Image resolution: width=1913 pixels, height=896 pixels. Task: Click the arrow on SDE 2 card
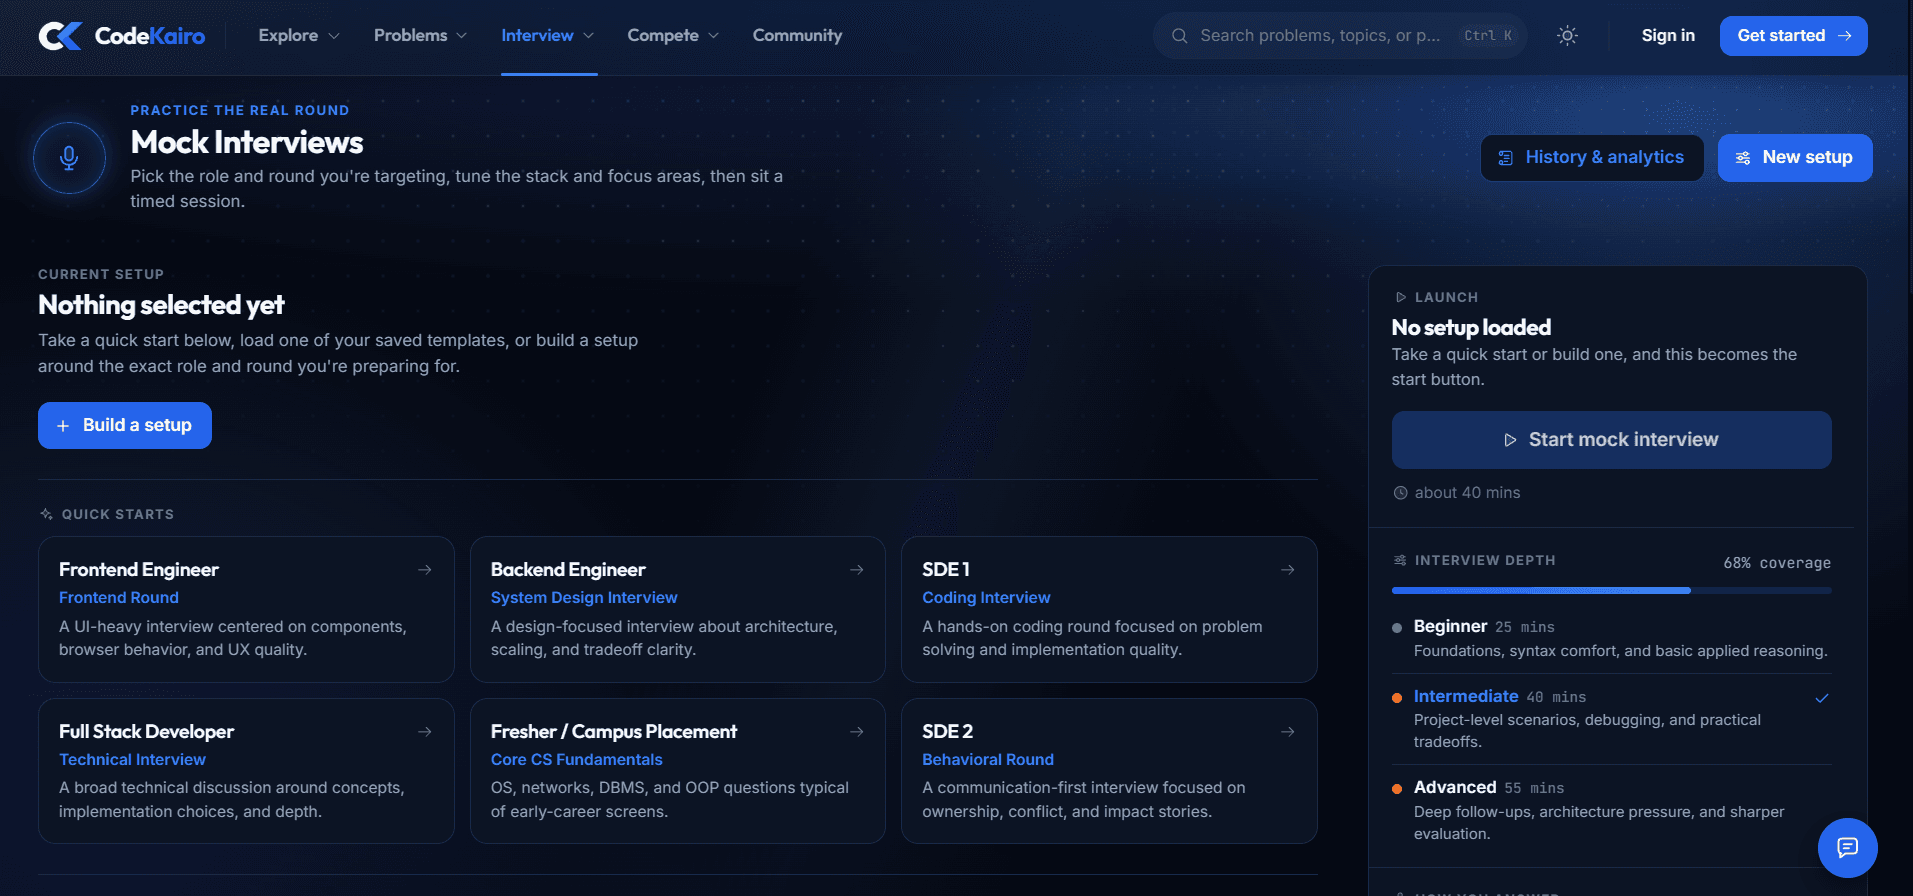pyautogui.click(x=1288, y=732)
